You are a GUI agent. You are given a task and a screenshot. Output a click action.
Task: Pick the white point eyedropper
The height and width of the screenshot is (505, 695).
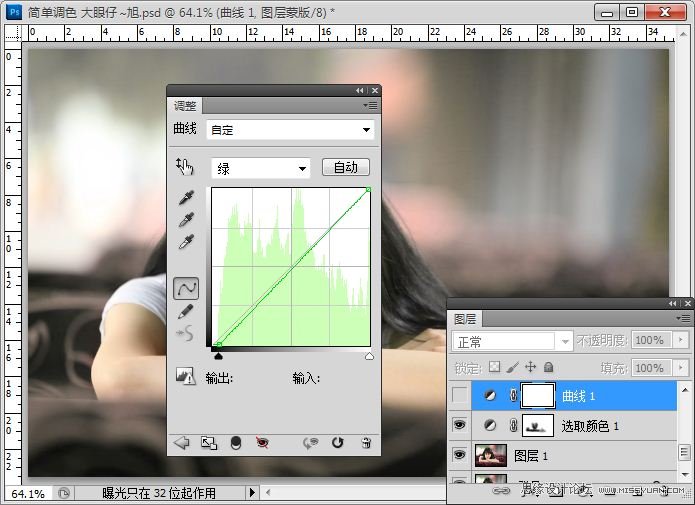click(186, 242)
